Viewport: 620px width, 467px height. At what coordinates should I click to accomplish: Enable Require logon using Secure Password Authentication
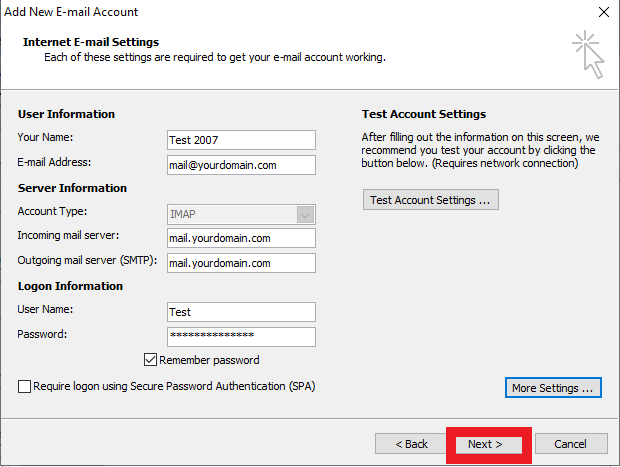[25, 386]
